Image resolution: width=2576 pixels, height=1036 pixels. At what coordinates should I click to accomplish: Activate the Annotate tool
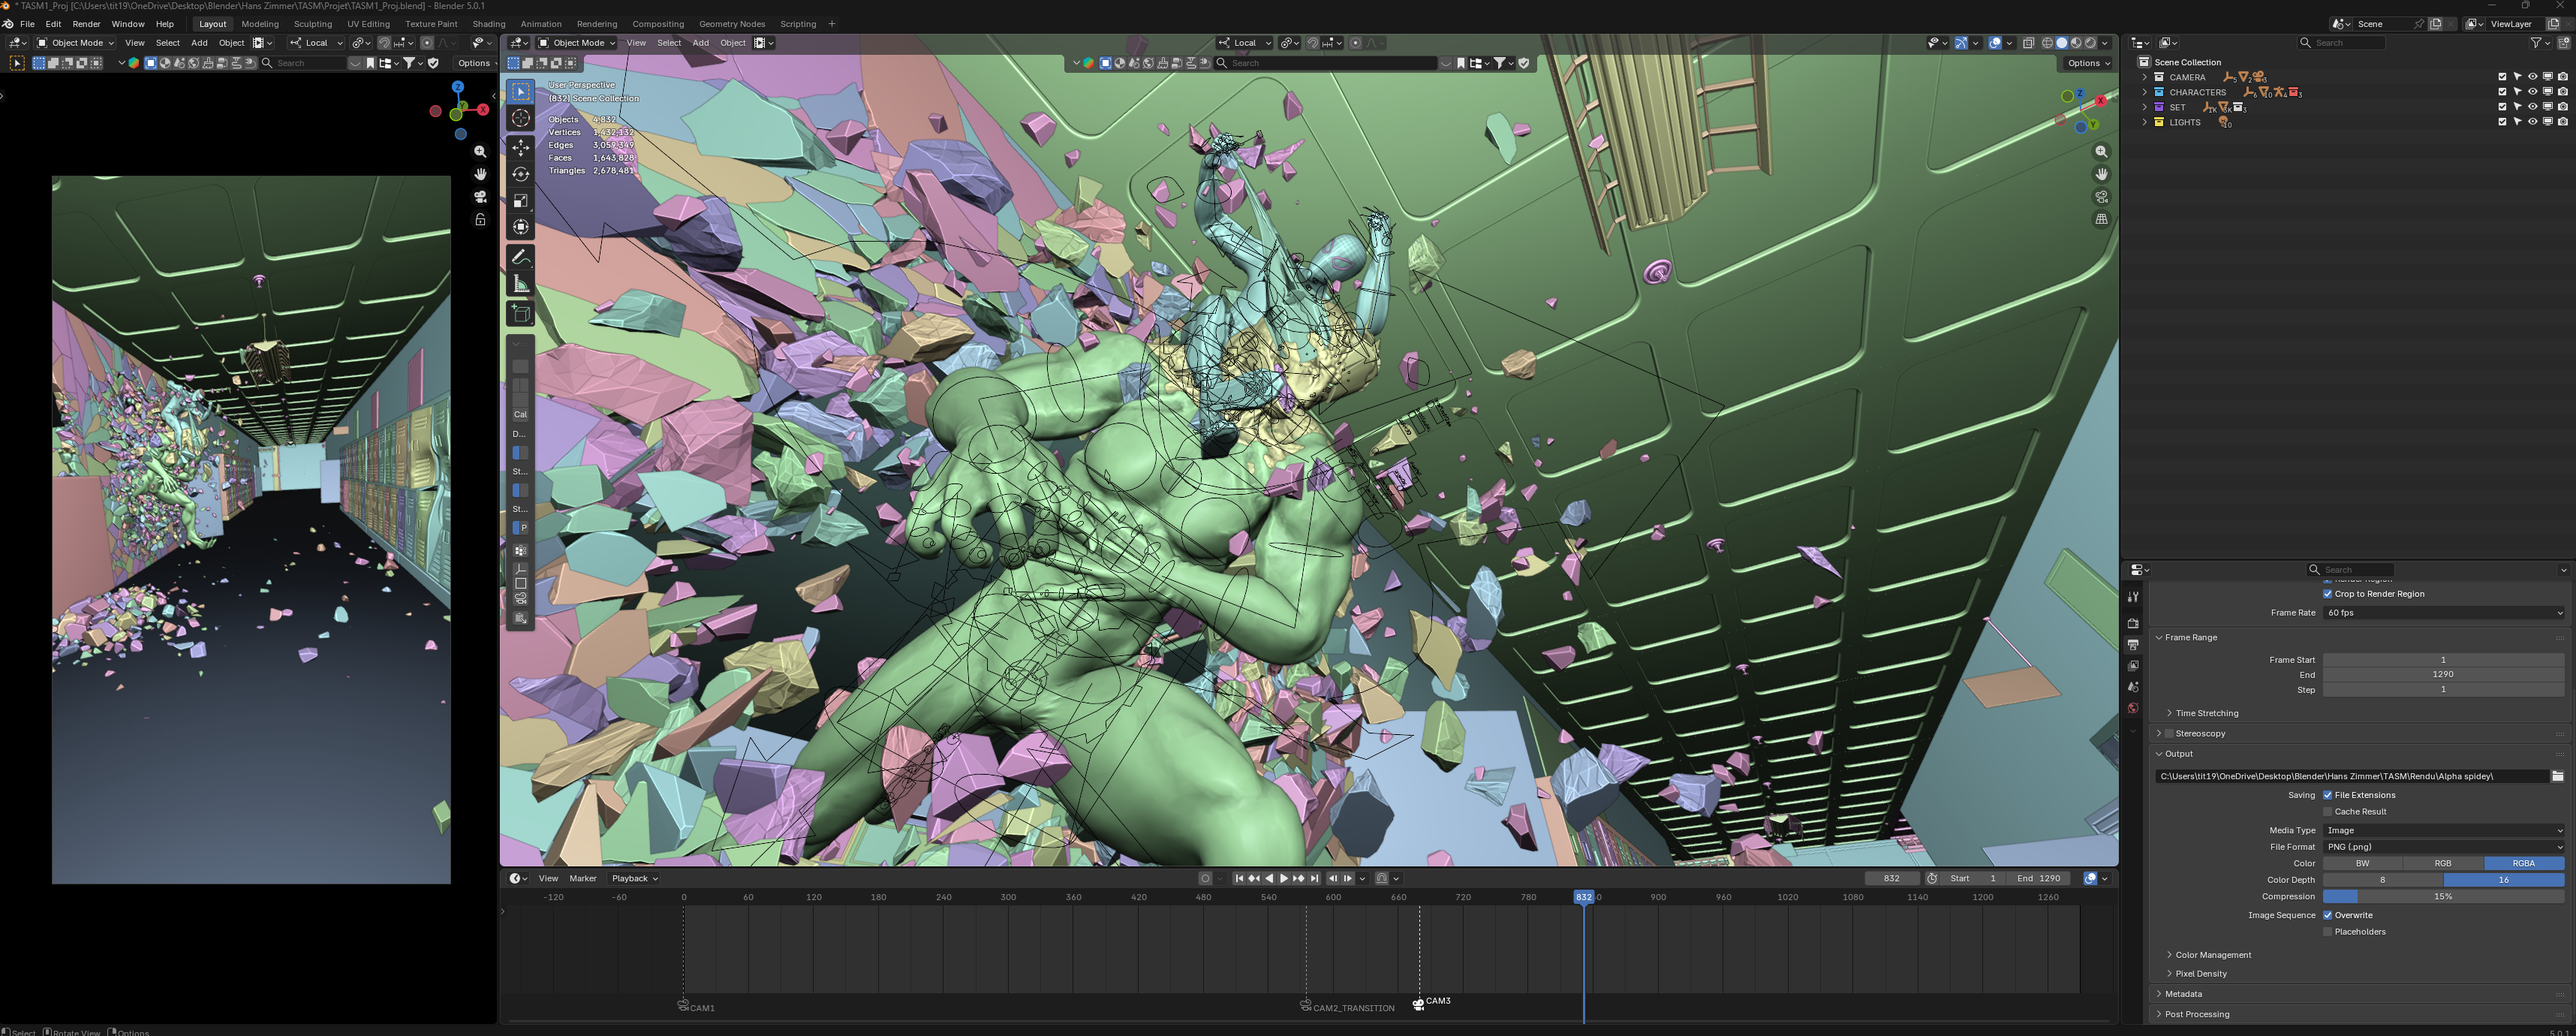[521, 256]
